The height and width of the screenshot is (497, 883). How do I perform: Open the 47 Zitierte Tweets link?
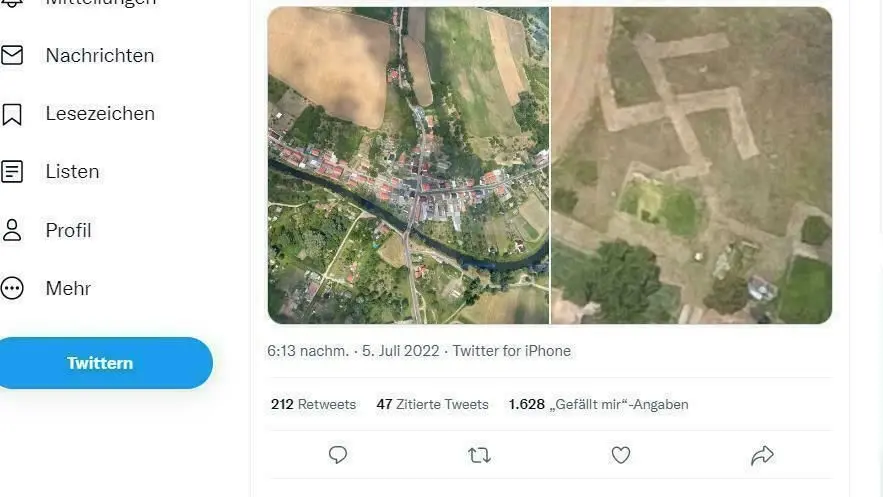pyautogui.click(x=432, y=404)
